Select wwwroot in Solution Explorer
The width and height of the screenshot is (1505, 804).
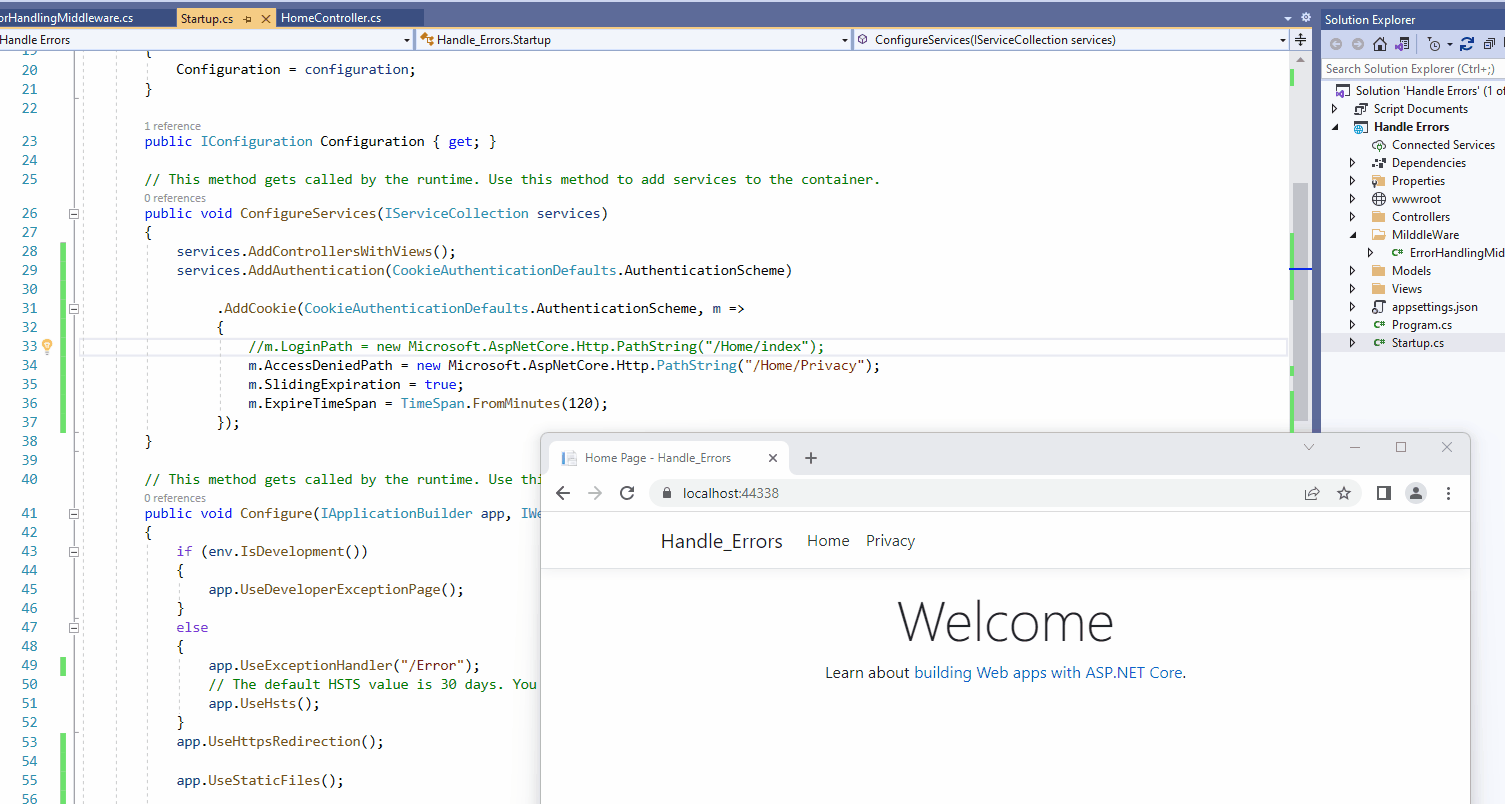(x=1416, y=199)
